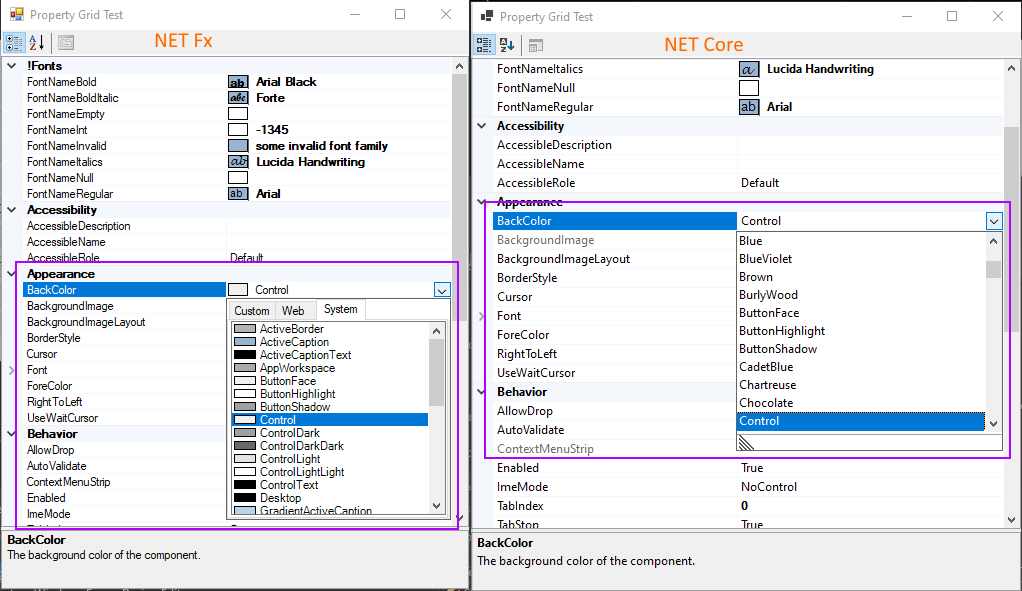Select CadetBlue in NET Core color list

pyautogui.click(x=861, y=367)
